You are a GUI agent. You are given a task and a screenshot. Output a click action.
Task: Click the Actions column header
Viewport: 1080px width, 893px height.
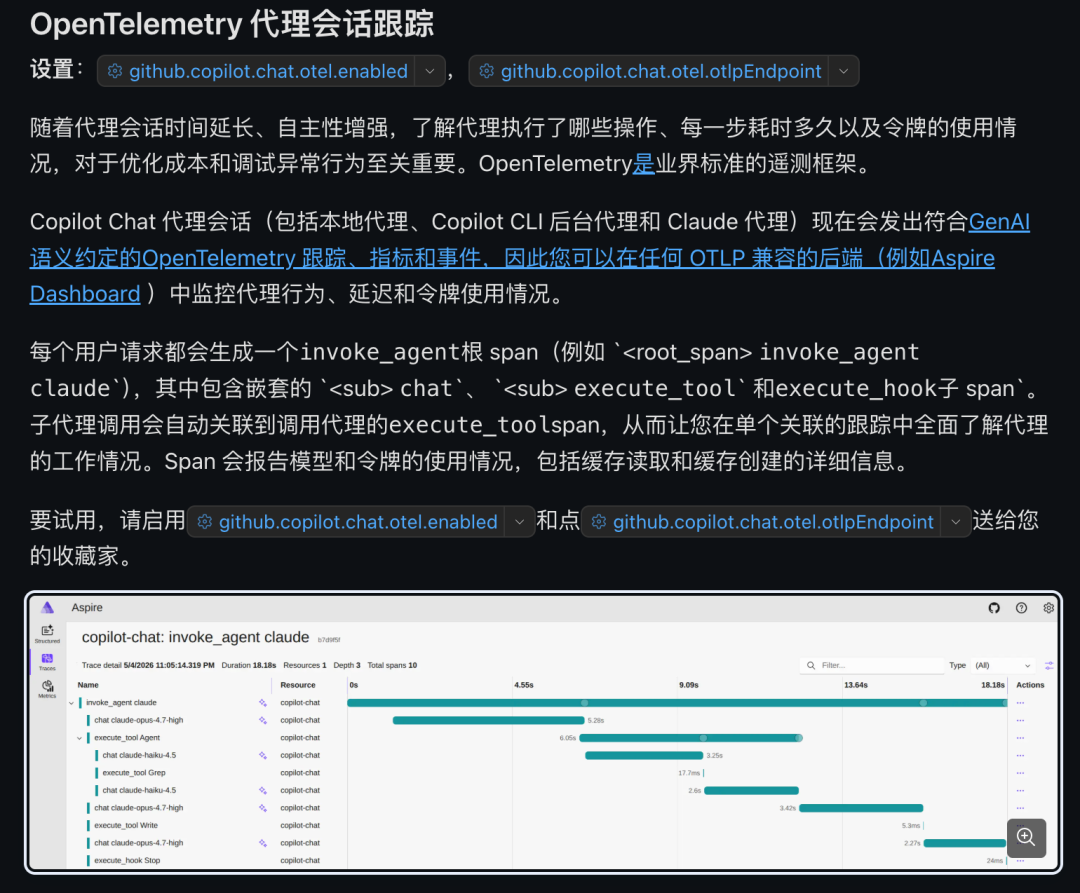click(1030, 685)
